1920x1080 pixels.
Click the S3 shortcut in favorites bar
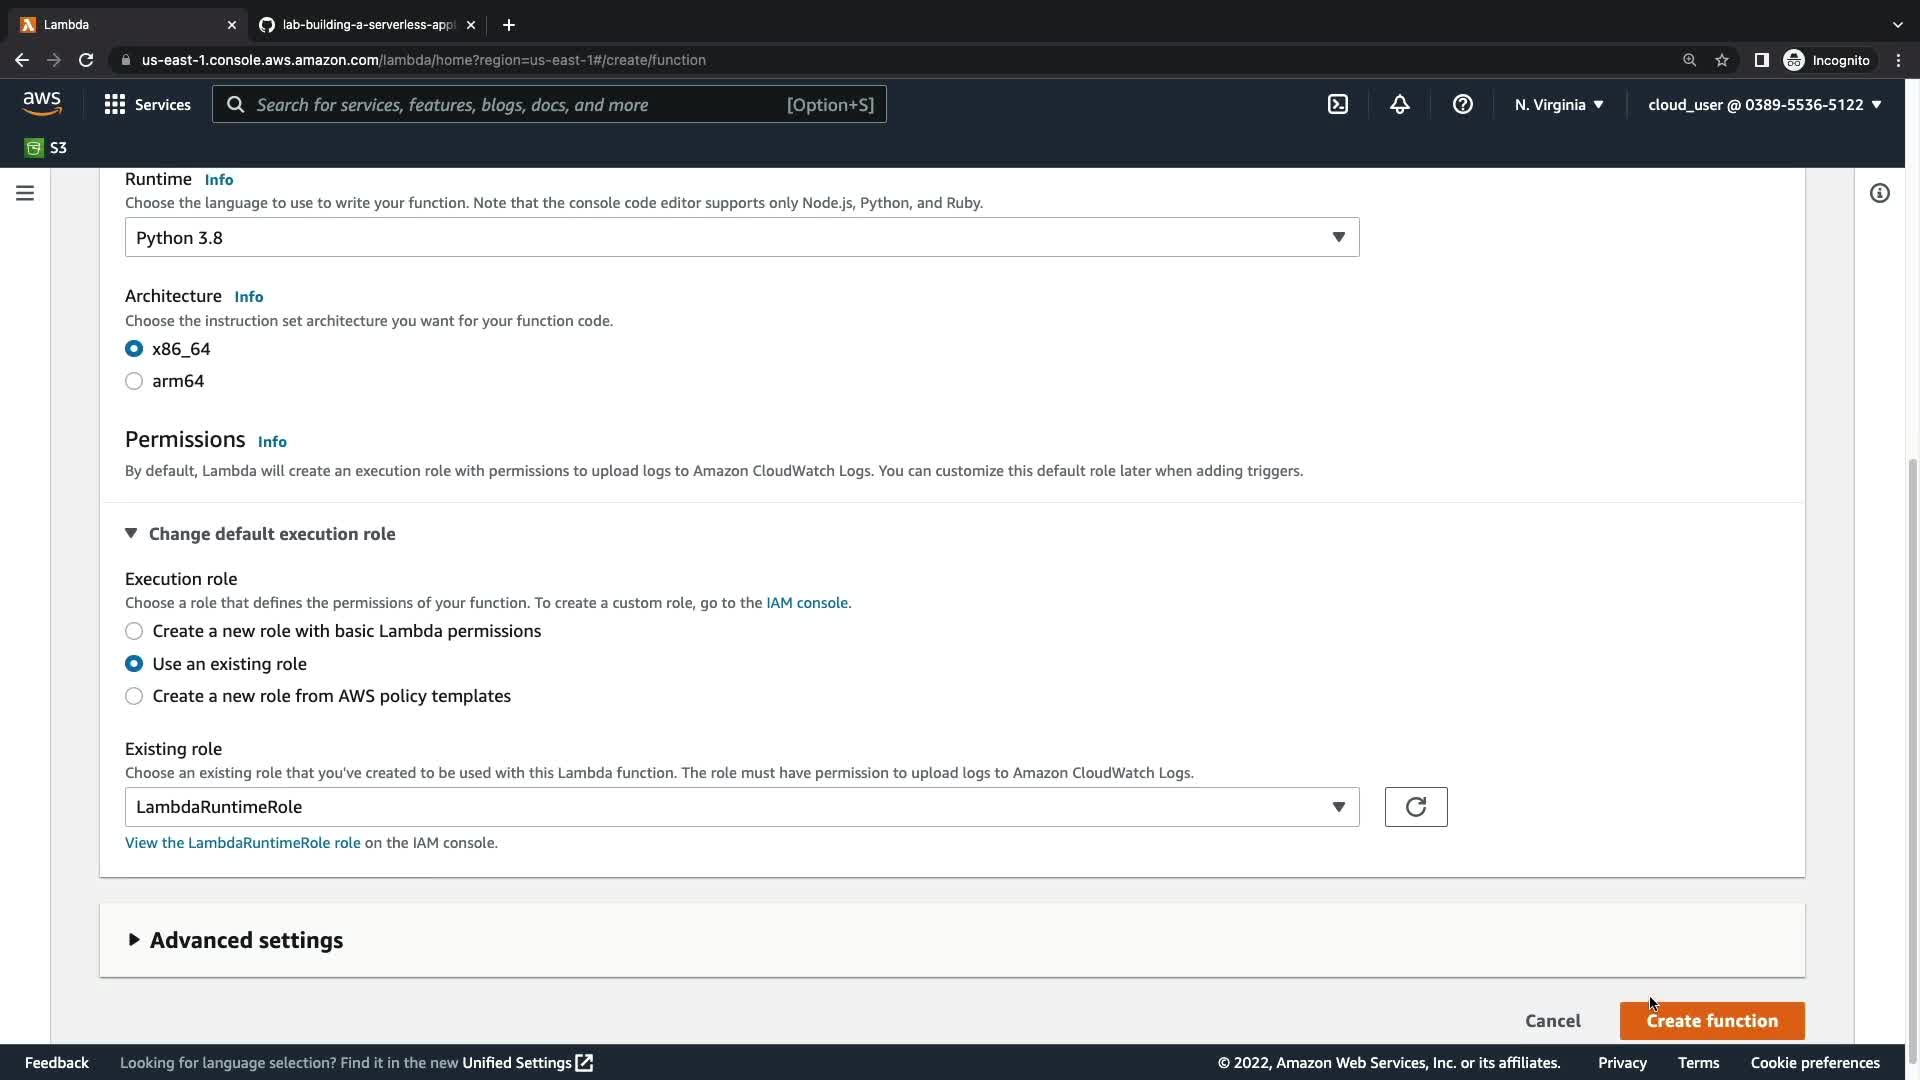pyautogui.click(x=46, y=148)
